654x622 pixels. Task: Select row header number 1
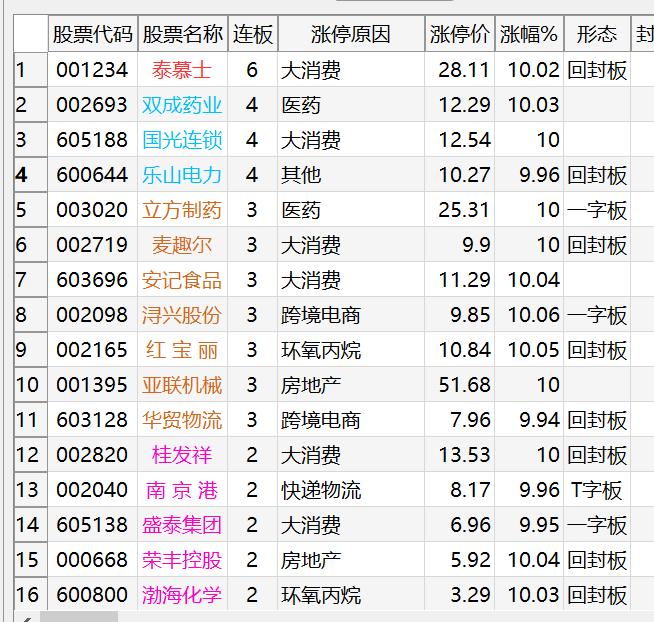[31, 70]
